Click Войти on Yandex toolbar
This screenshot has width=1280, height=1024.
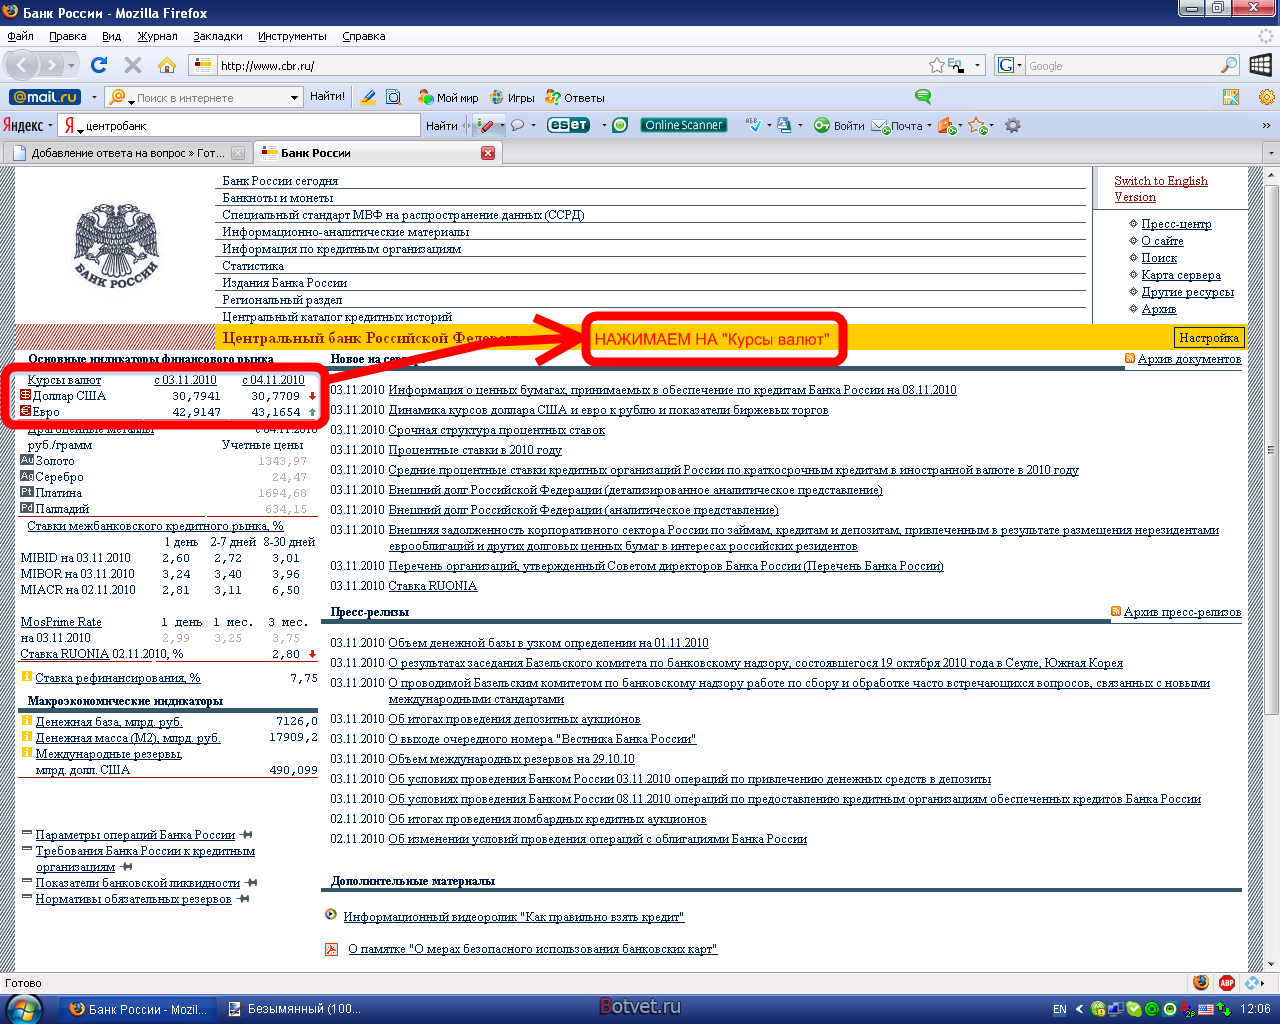[x=839, y=125]
